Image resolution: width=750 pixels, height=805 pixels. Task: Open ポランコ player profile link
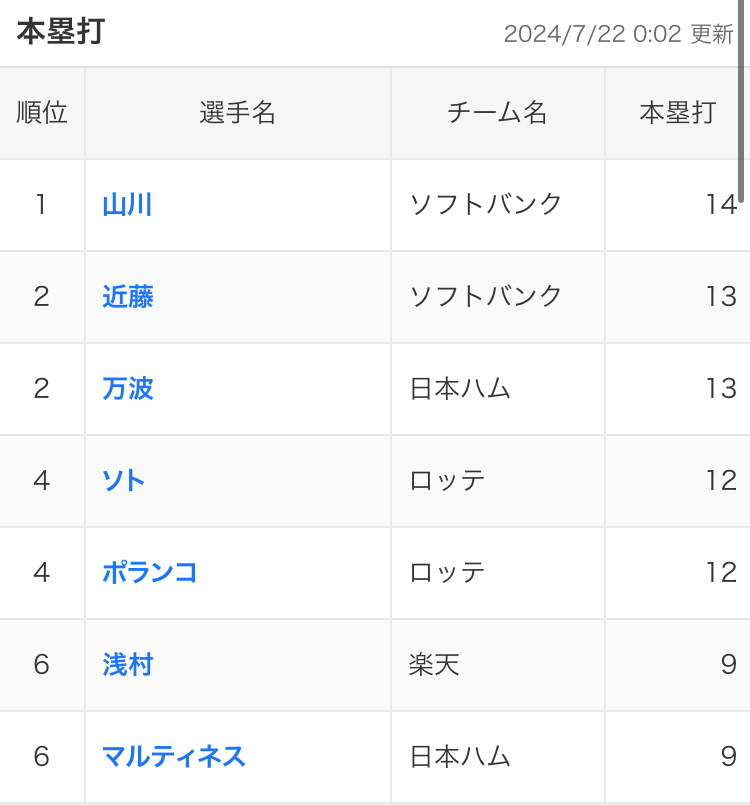(150, 573)
